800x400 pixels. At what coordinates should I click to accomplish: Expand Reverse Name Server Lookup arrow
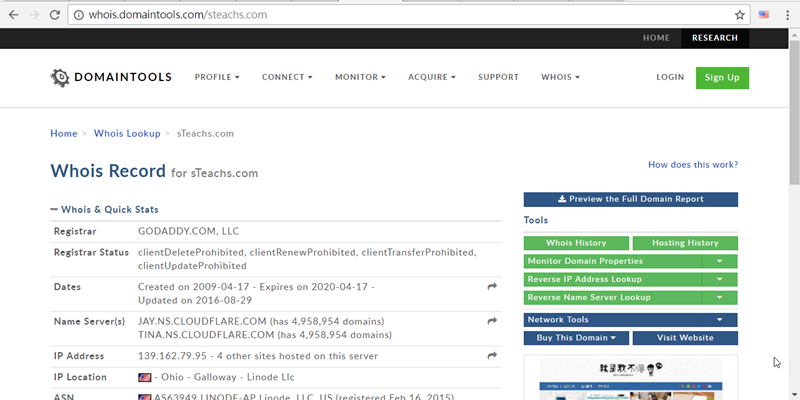click(x=719, y=297)
